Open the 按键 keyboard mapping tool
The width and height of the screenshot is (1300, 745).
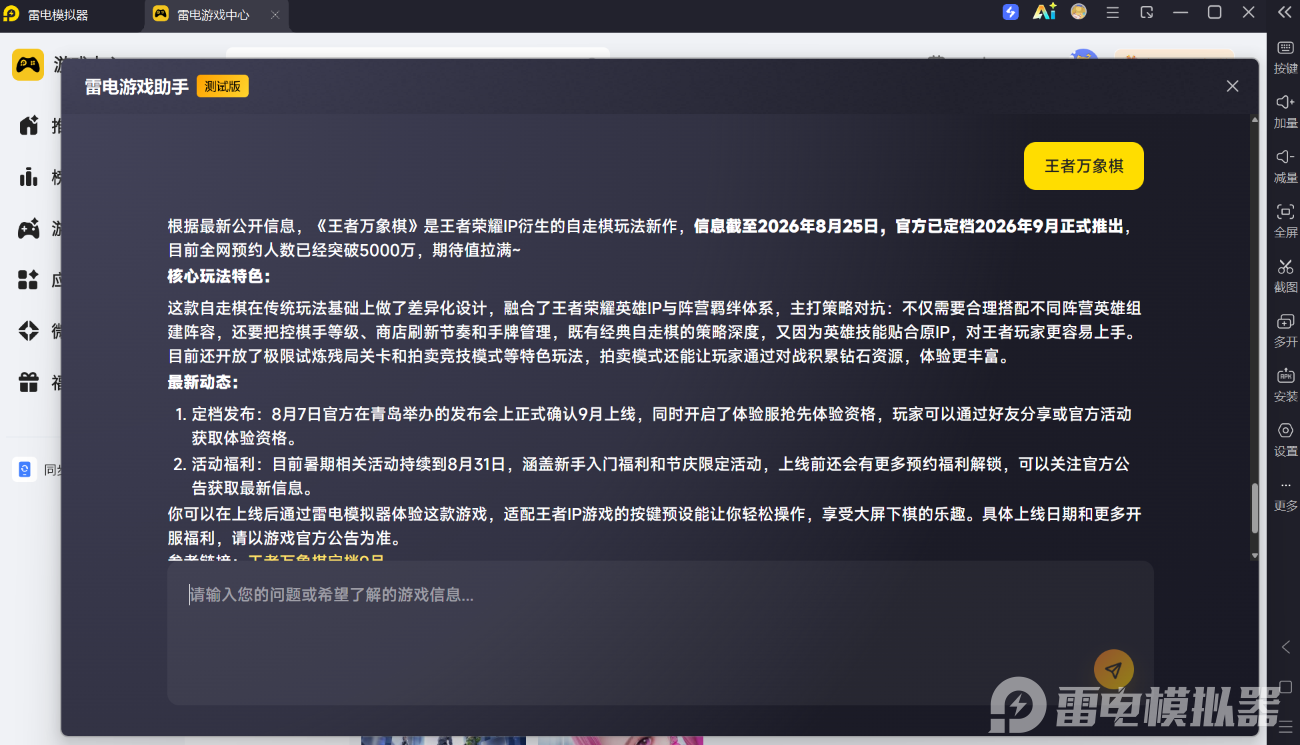(x=1285, y=57)
